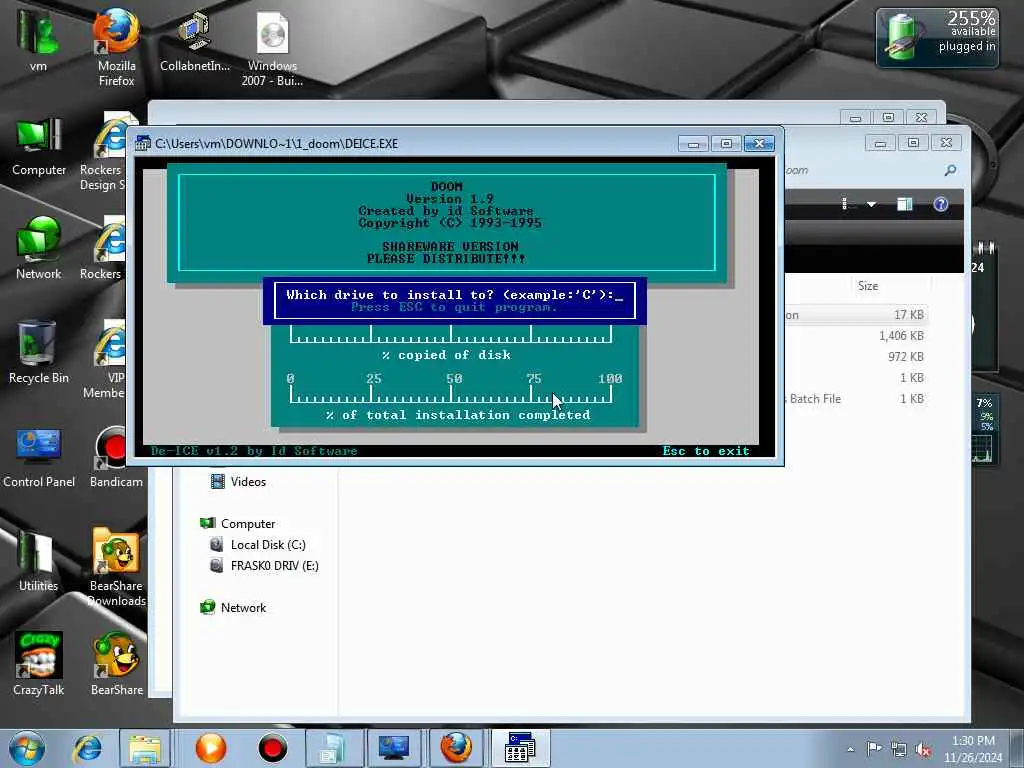Image resolution: width=1024 pixels, height=768 pixels.
Task: Click the total installation completed progress bar
Action: 451,395
